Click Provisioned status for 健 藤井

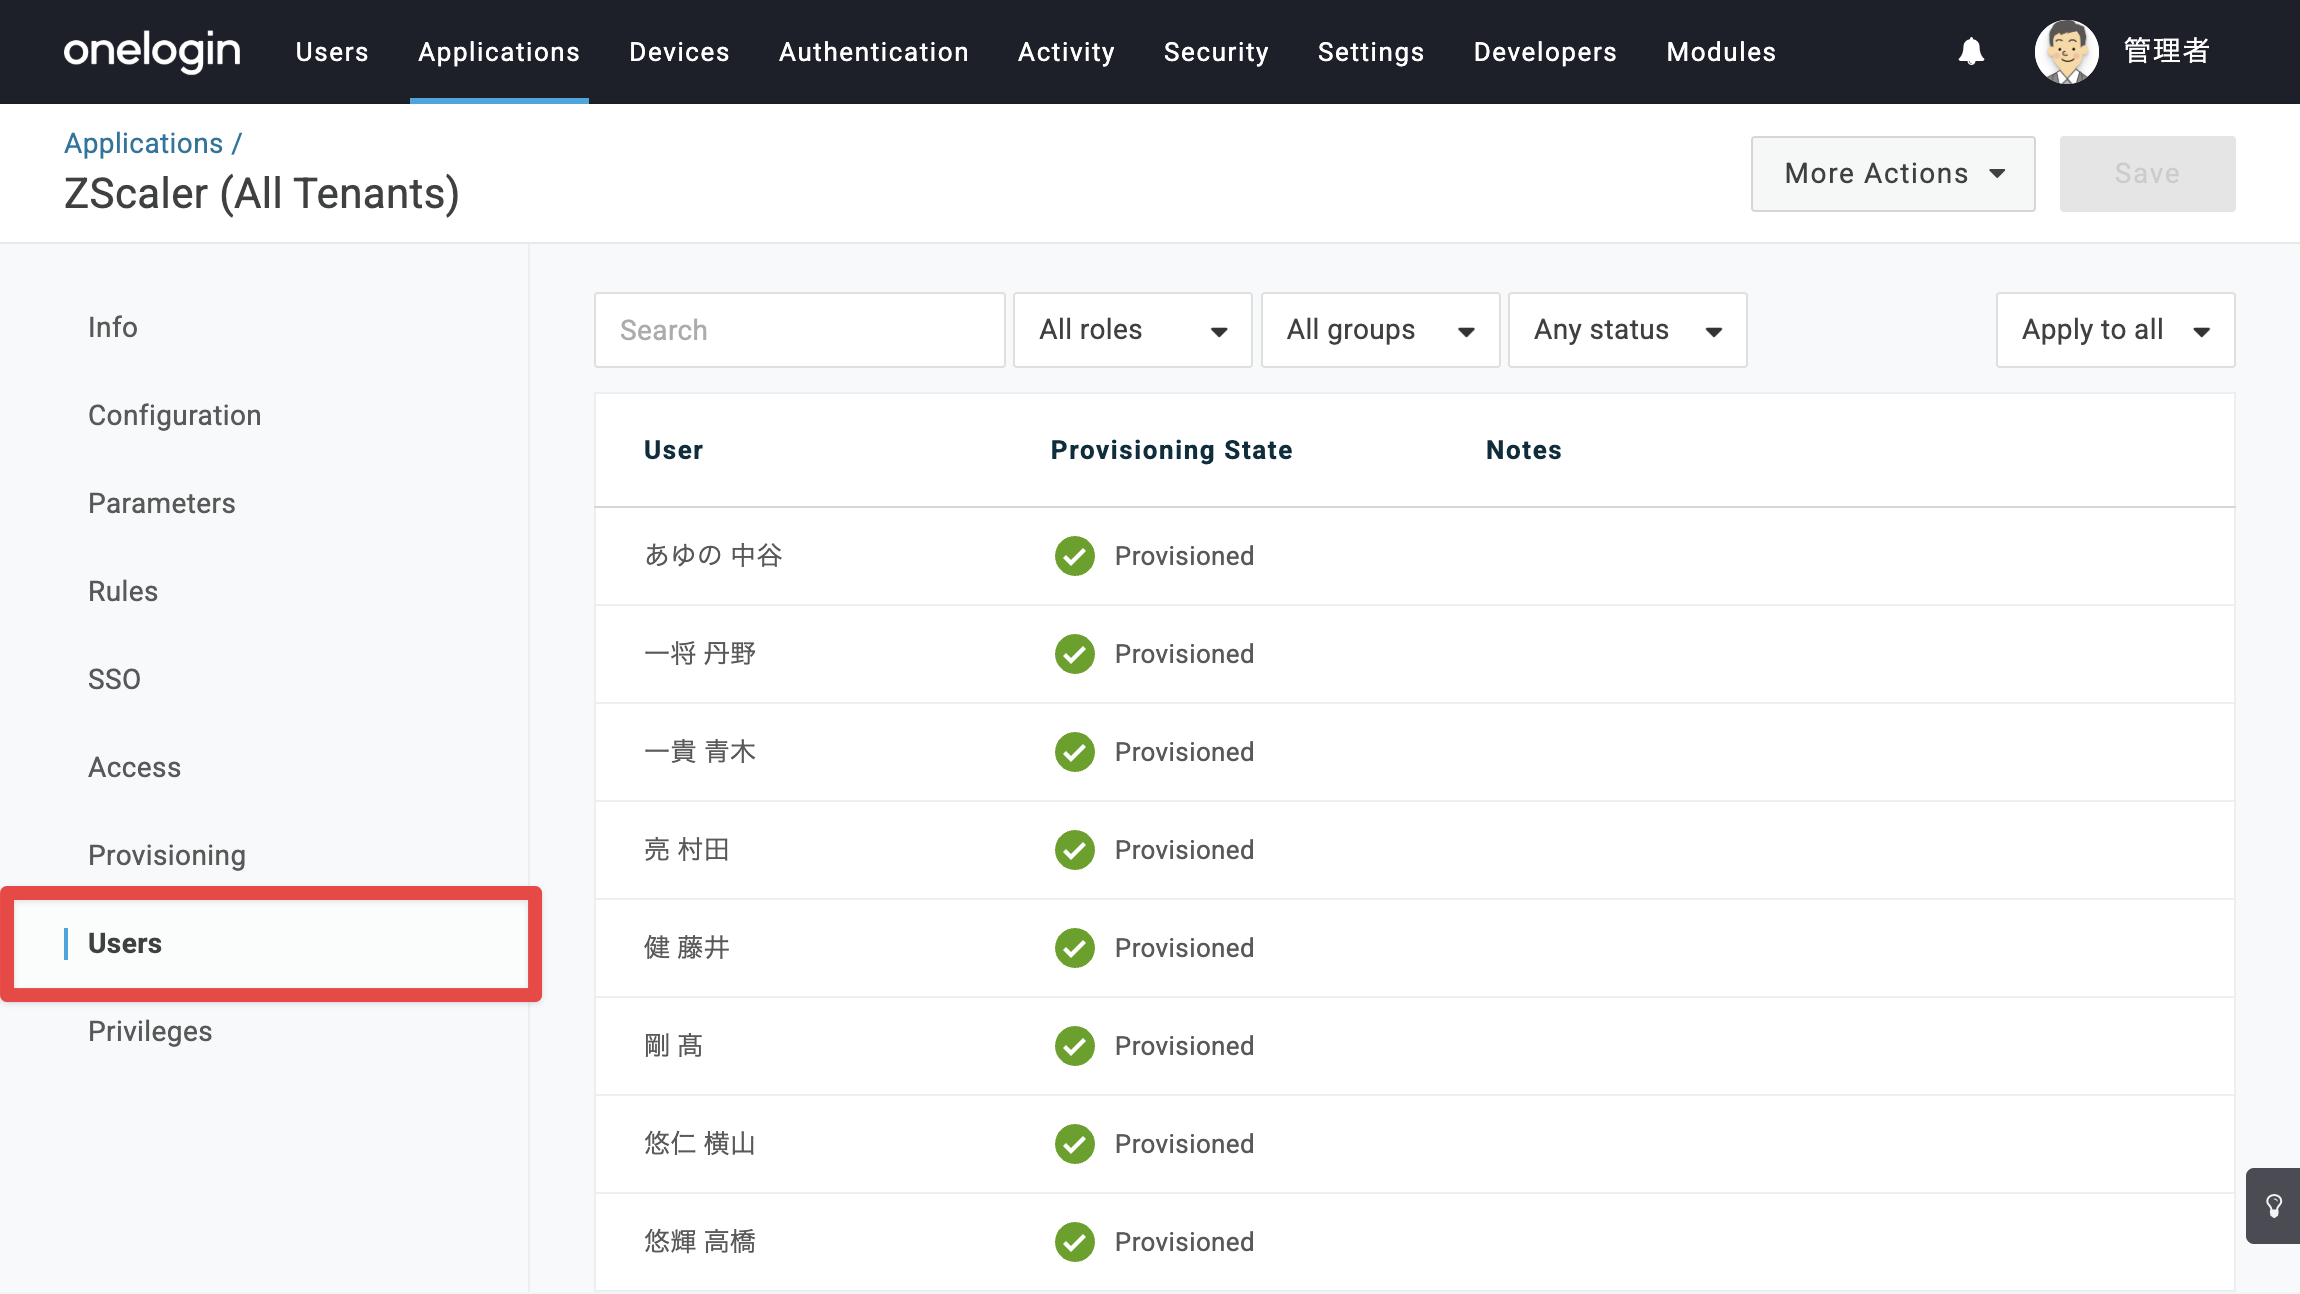[x=1184, y=948]
